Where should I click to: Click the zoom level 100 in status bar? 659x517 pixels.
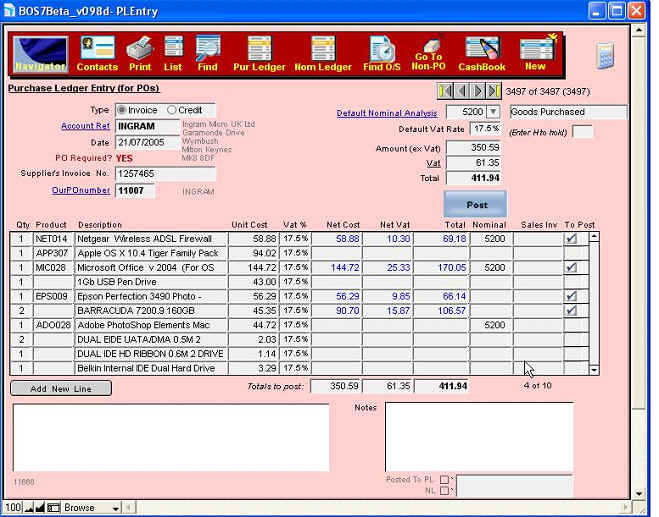(x=13, y=508)
